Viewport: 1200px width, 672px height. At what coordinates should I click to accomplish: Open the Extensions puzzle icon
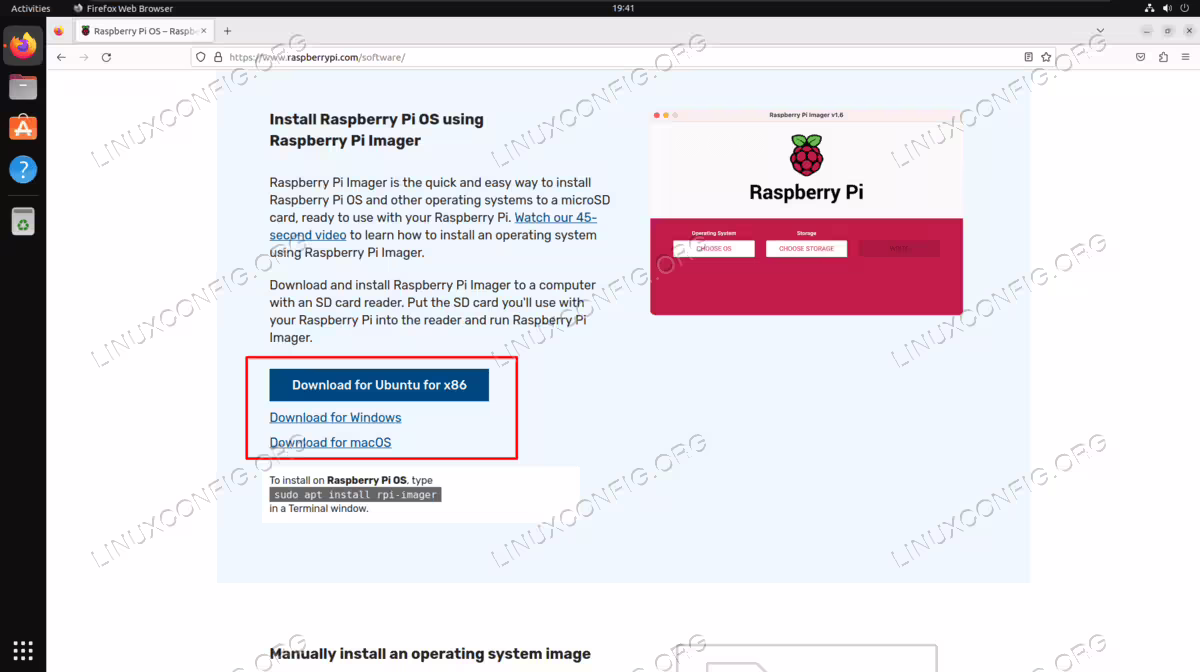point(1162,57)
